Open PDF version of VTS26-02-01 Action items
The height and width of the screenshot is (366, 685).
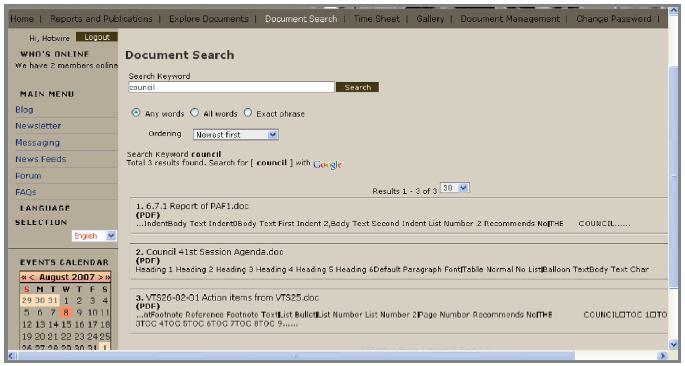coord(148,307)
